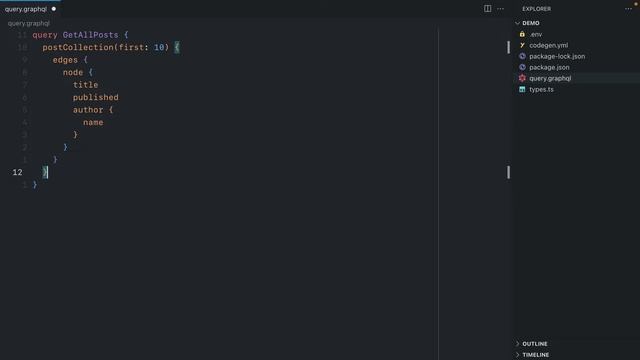The height and width of the screenshot is (360, 640).
Task: Collapse the DEMO folder section
Action: click(576, 23)
